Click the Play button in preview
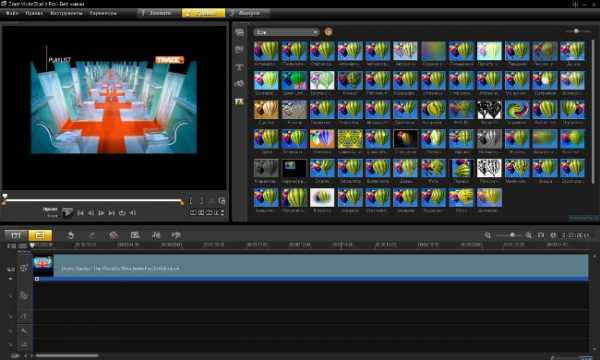The image size is (600, 360). pos(67,213)
